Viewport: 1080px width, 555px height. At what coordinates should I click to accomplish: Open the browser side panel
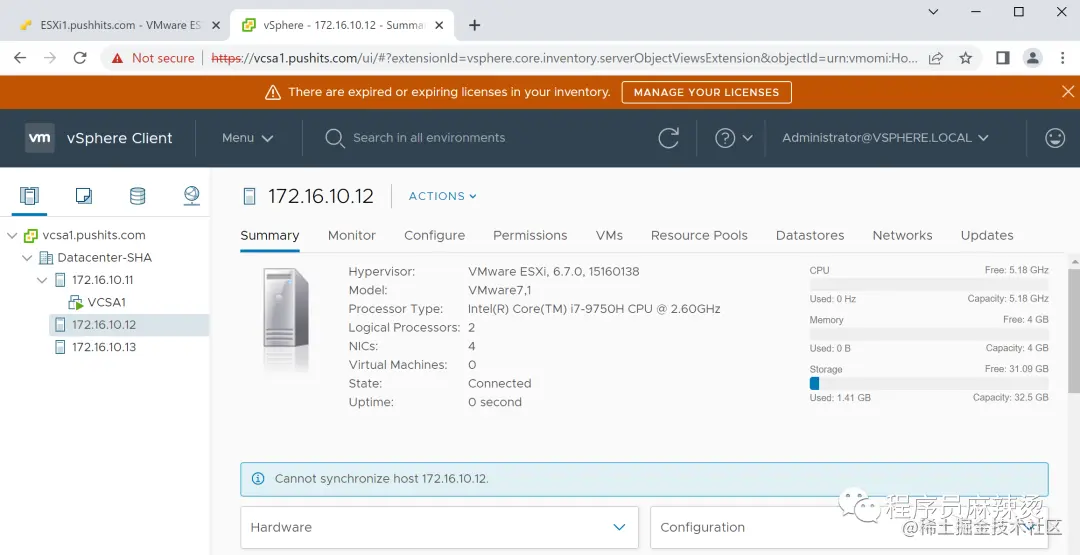pyautogui.click(x=1003, y=58)
